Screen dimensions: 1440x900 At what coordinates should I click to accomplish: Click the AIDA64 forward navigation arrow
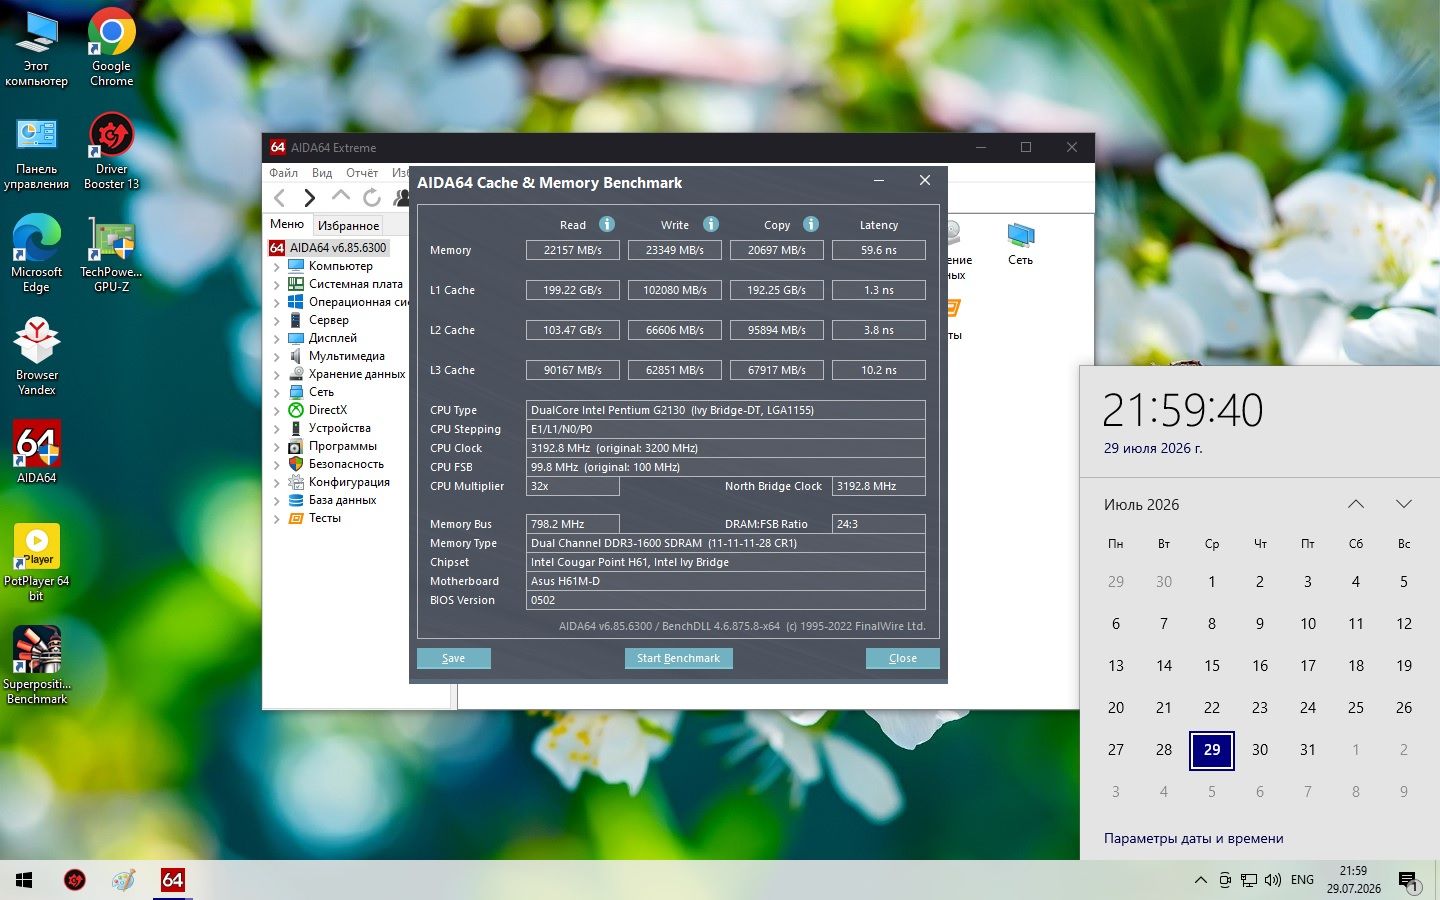tap(310, 198)
